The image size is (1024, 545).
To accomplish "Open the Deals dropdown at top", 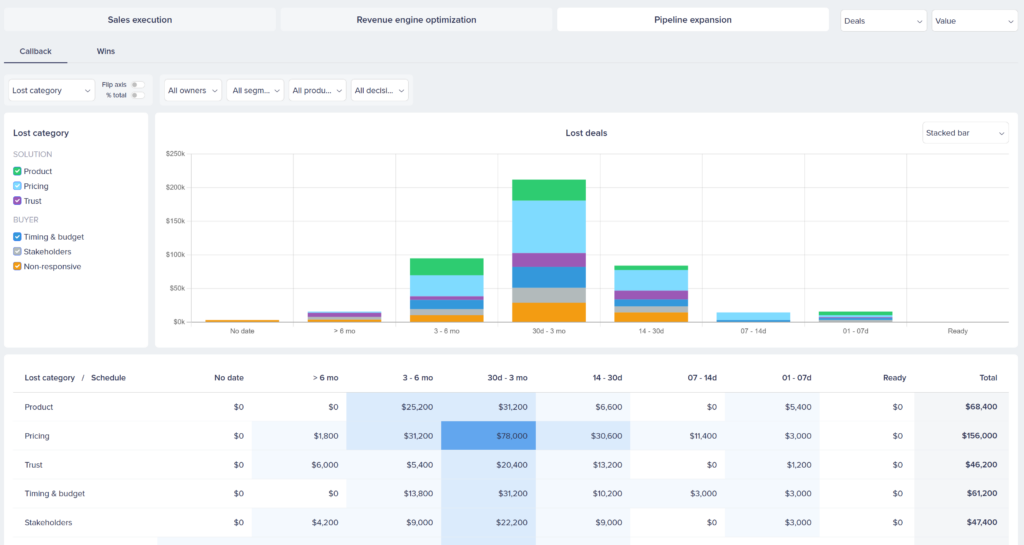I will pyautogui.click(x=883, y=20).
